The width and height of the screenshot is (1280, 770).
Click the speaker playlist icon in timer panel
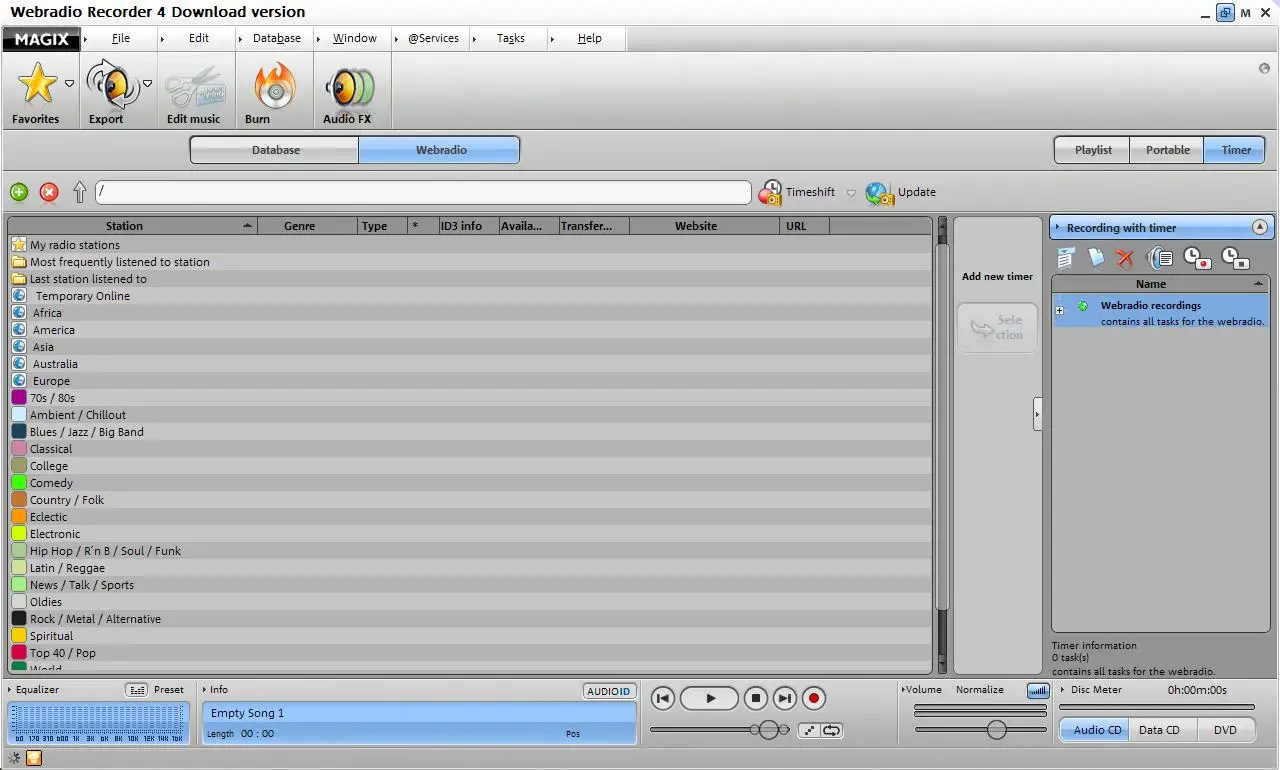[x=1159, y=258]
